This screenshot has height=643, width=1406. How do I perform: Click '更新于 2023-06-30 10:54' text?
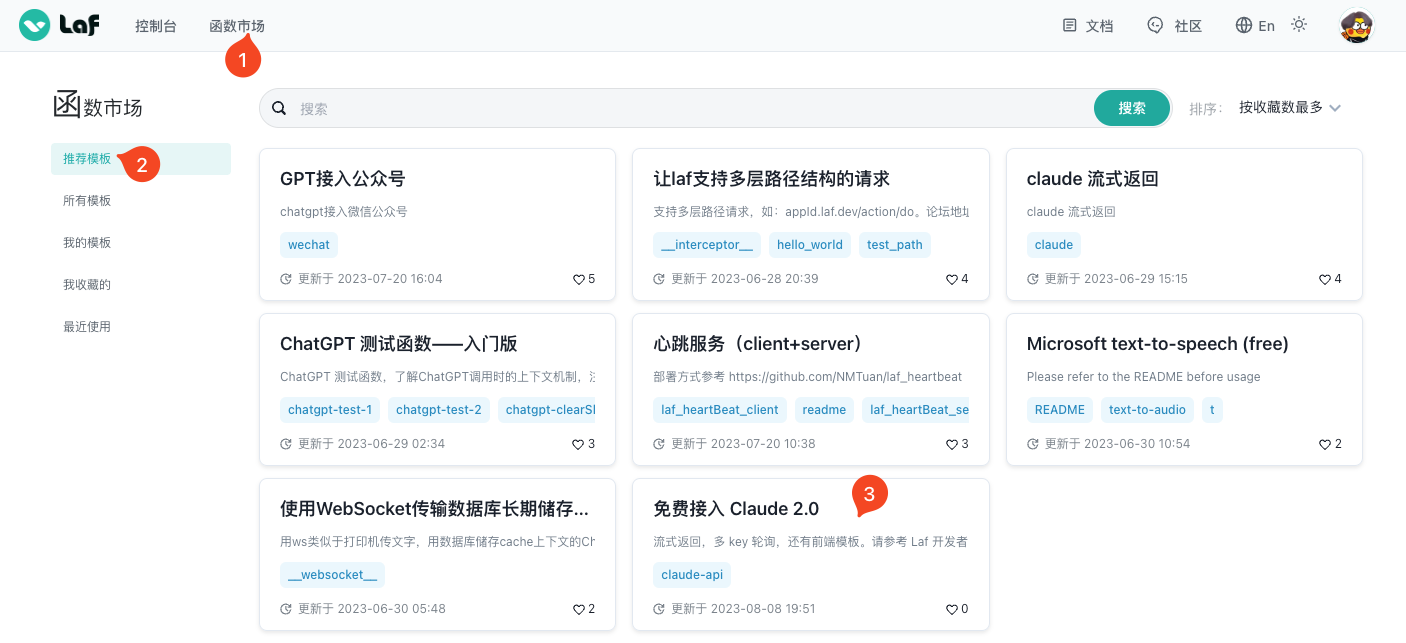[x=1117, y=444]
